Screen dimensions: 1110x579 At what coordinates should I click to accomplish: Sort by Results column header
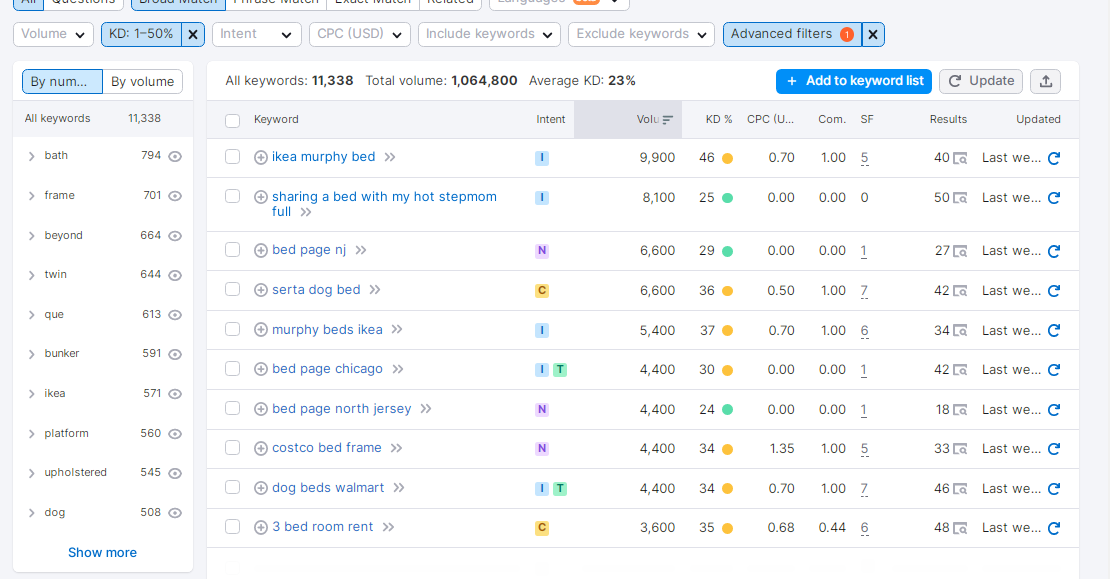(x=948, y=120)
